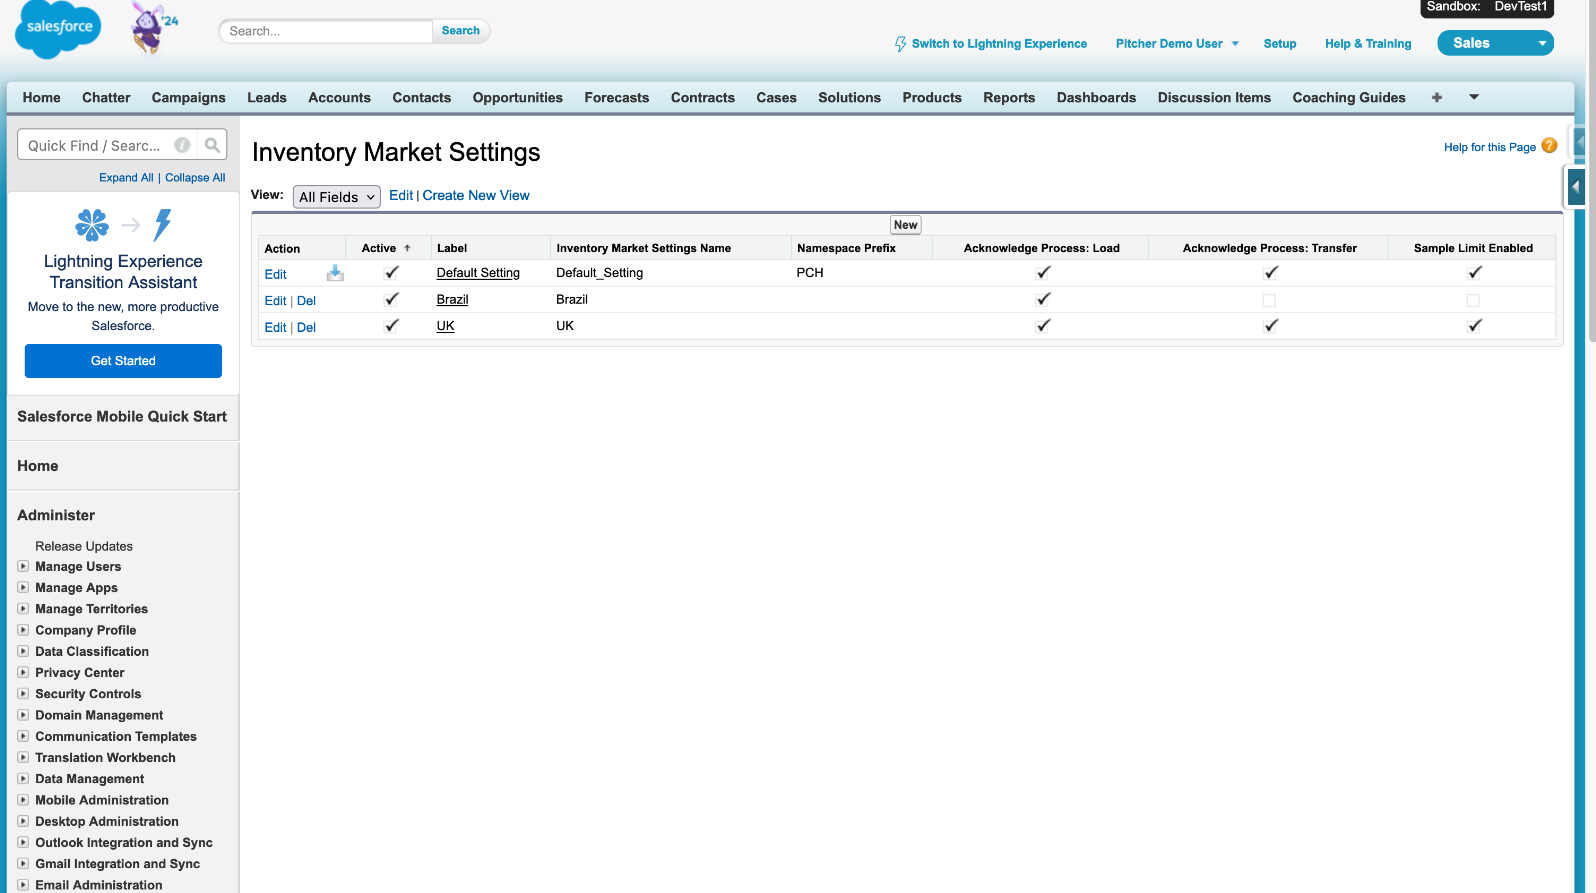
Task: Click the download icon beside Default Setting
Action: (x=335, y=273)
